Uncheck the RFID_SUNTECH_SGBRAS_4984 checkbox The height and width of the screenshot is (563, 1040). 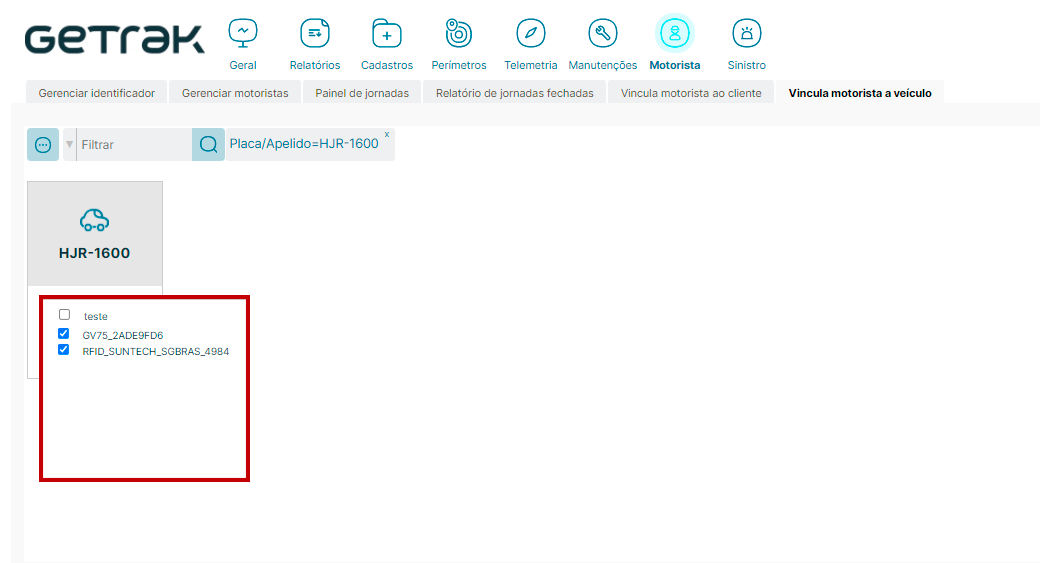64,350
